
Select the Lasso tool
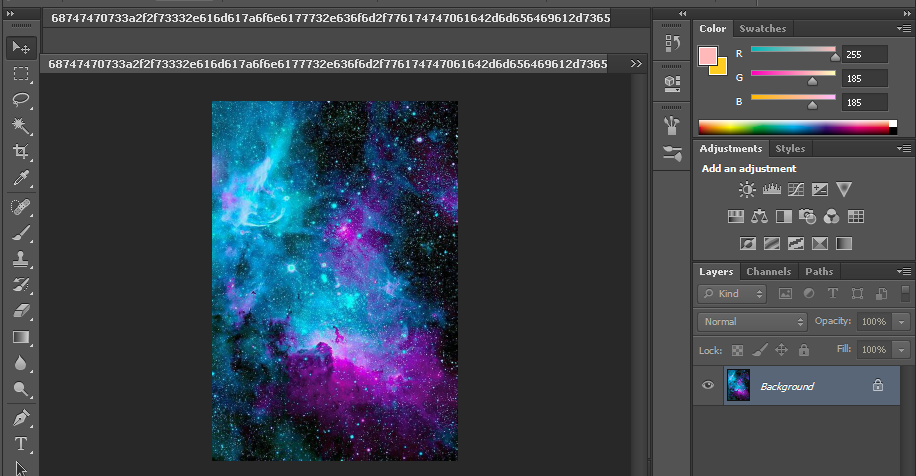click(20, 99)
